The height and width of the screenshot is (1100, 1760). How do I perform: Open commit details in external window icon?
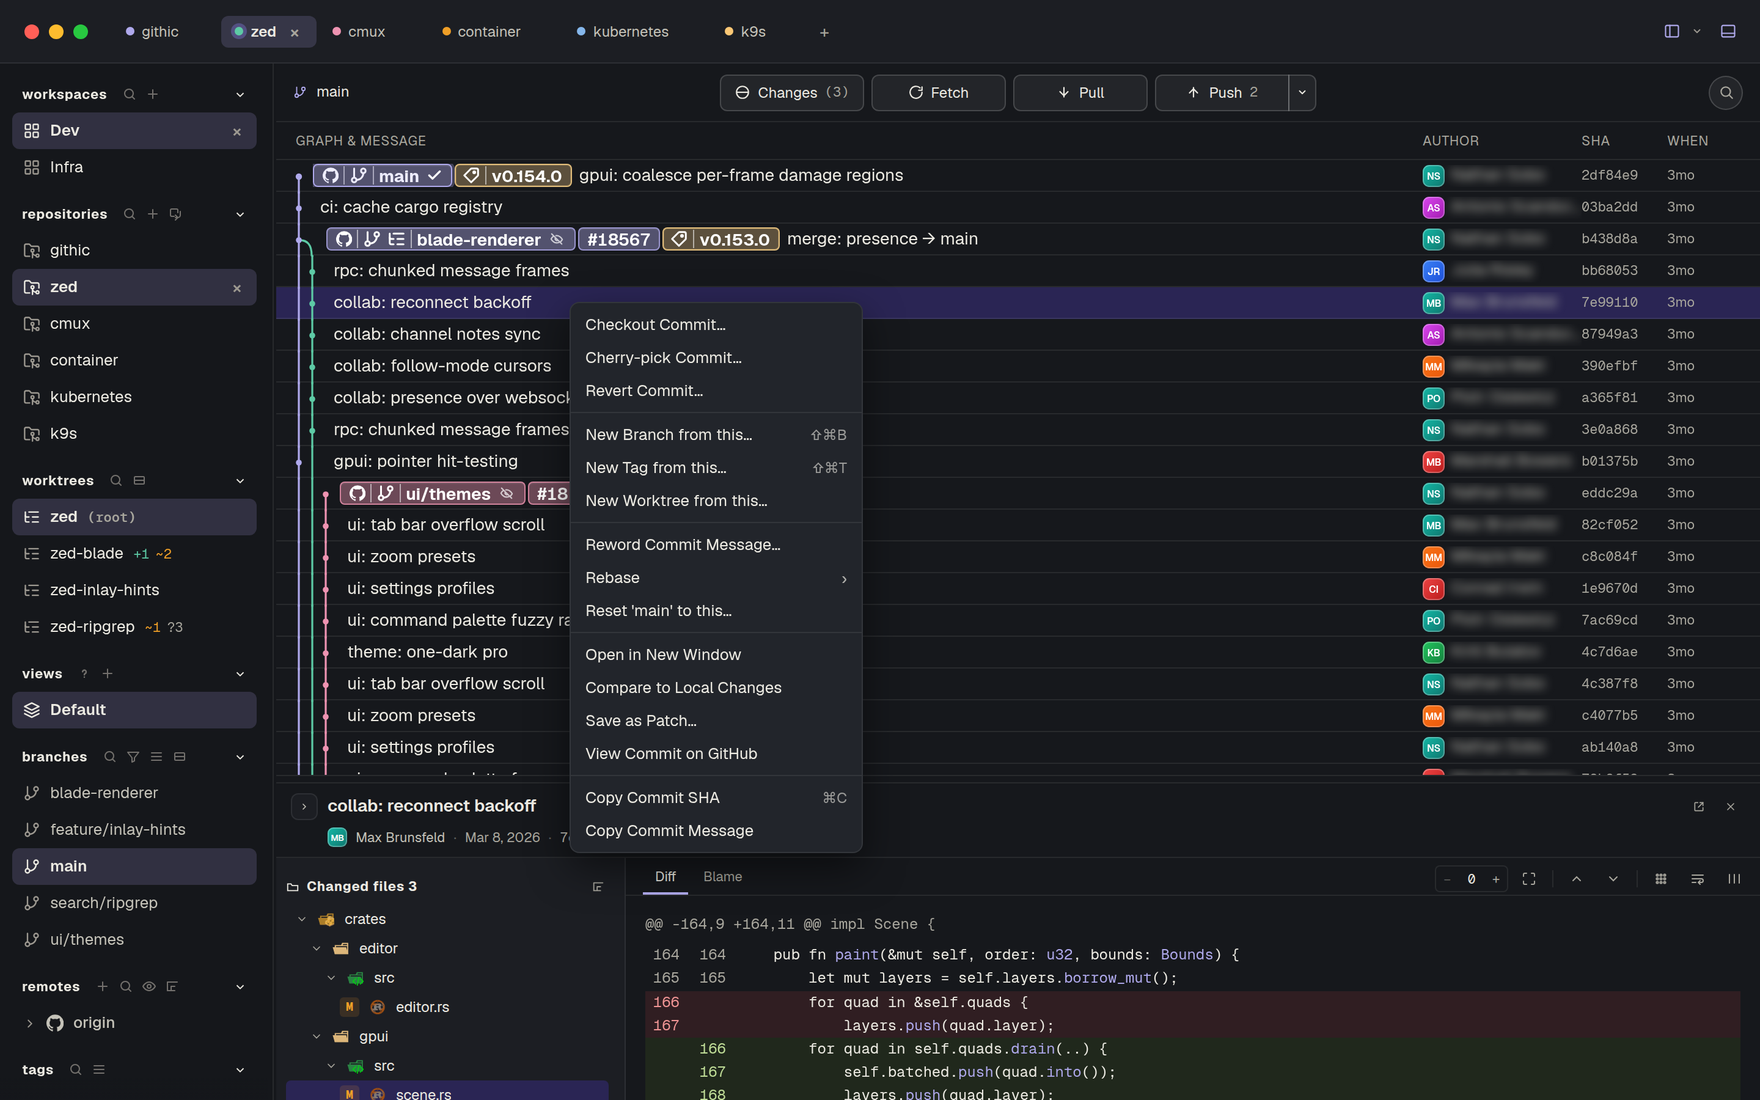(x=1699, y=806)
